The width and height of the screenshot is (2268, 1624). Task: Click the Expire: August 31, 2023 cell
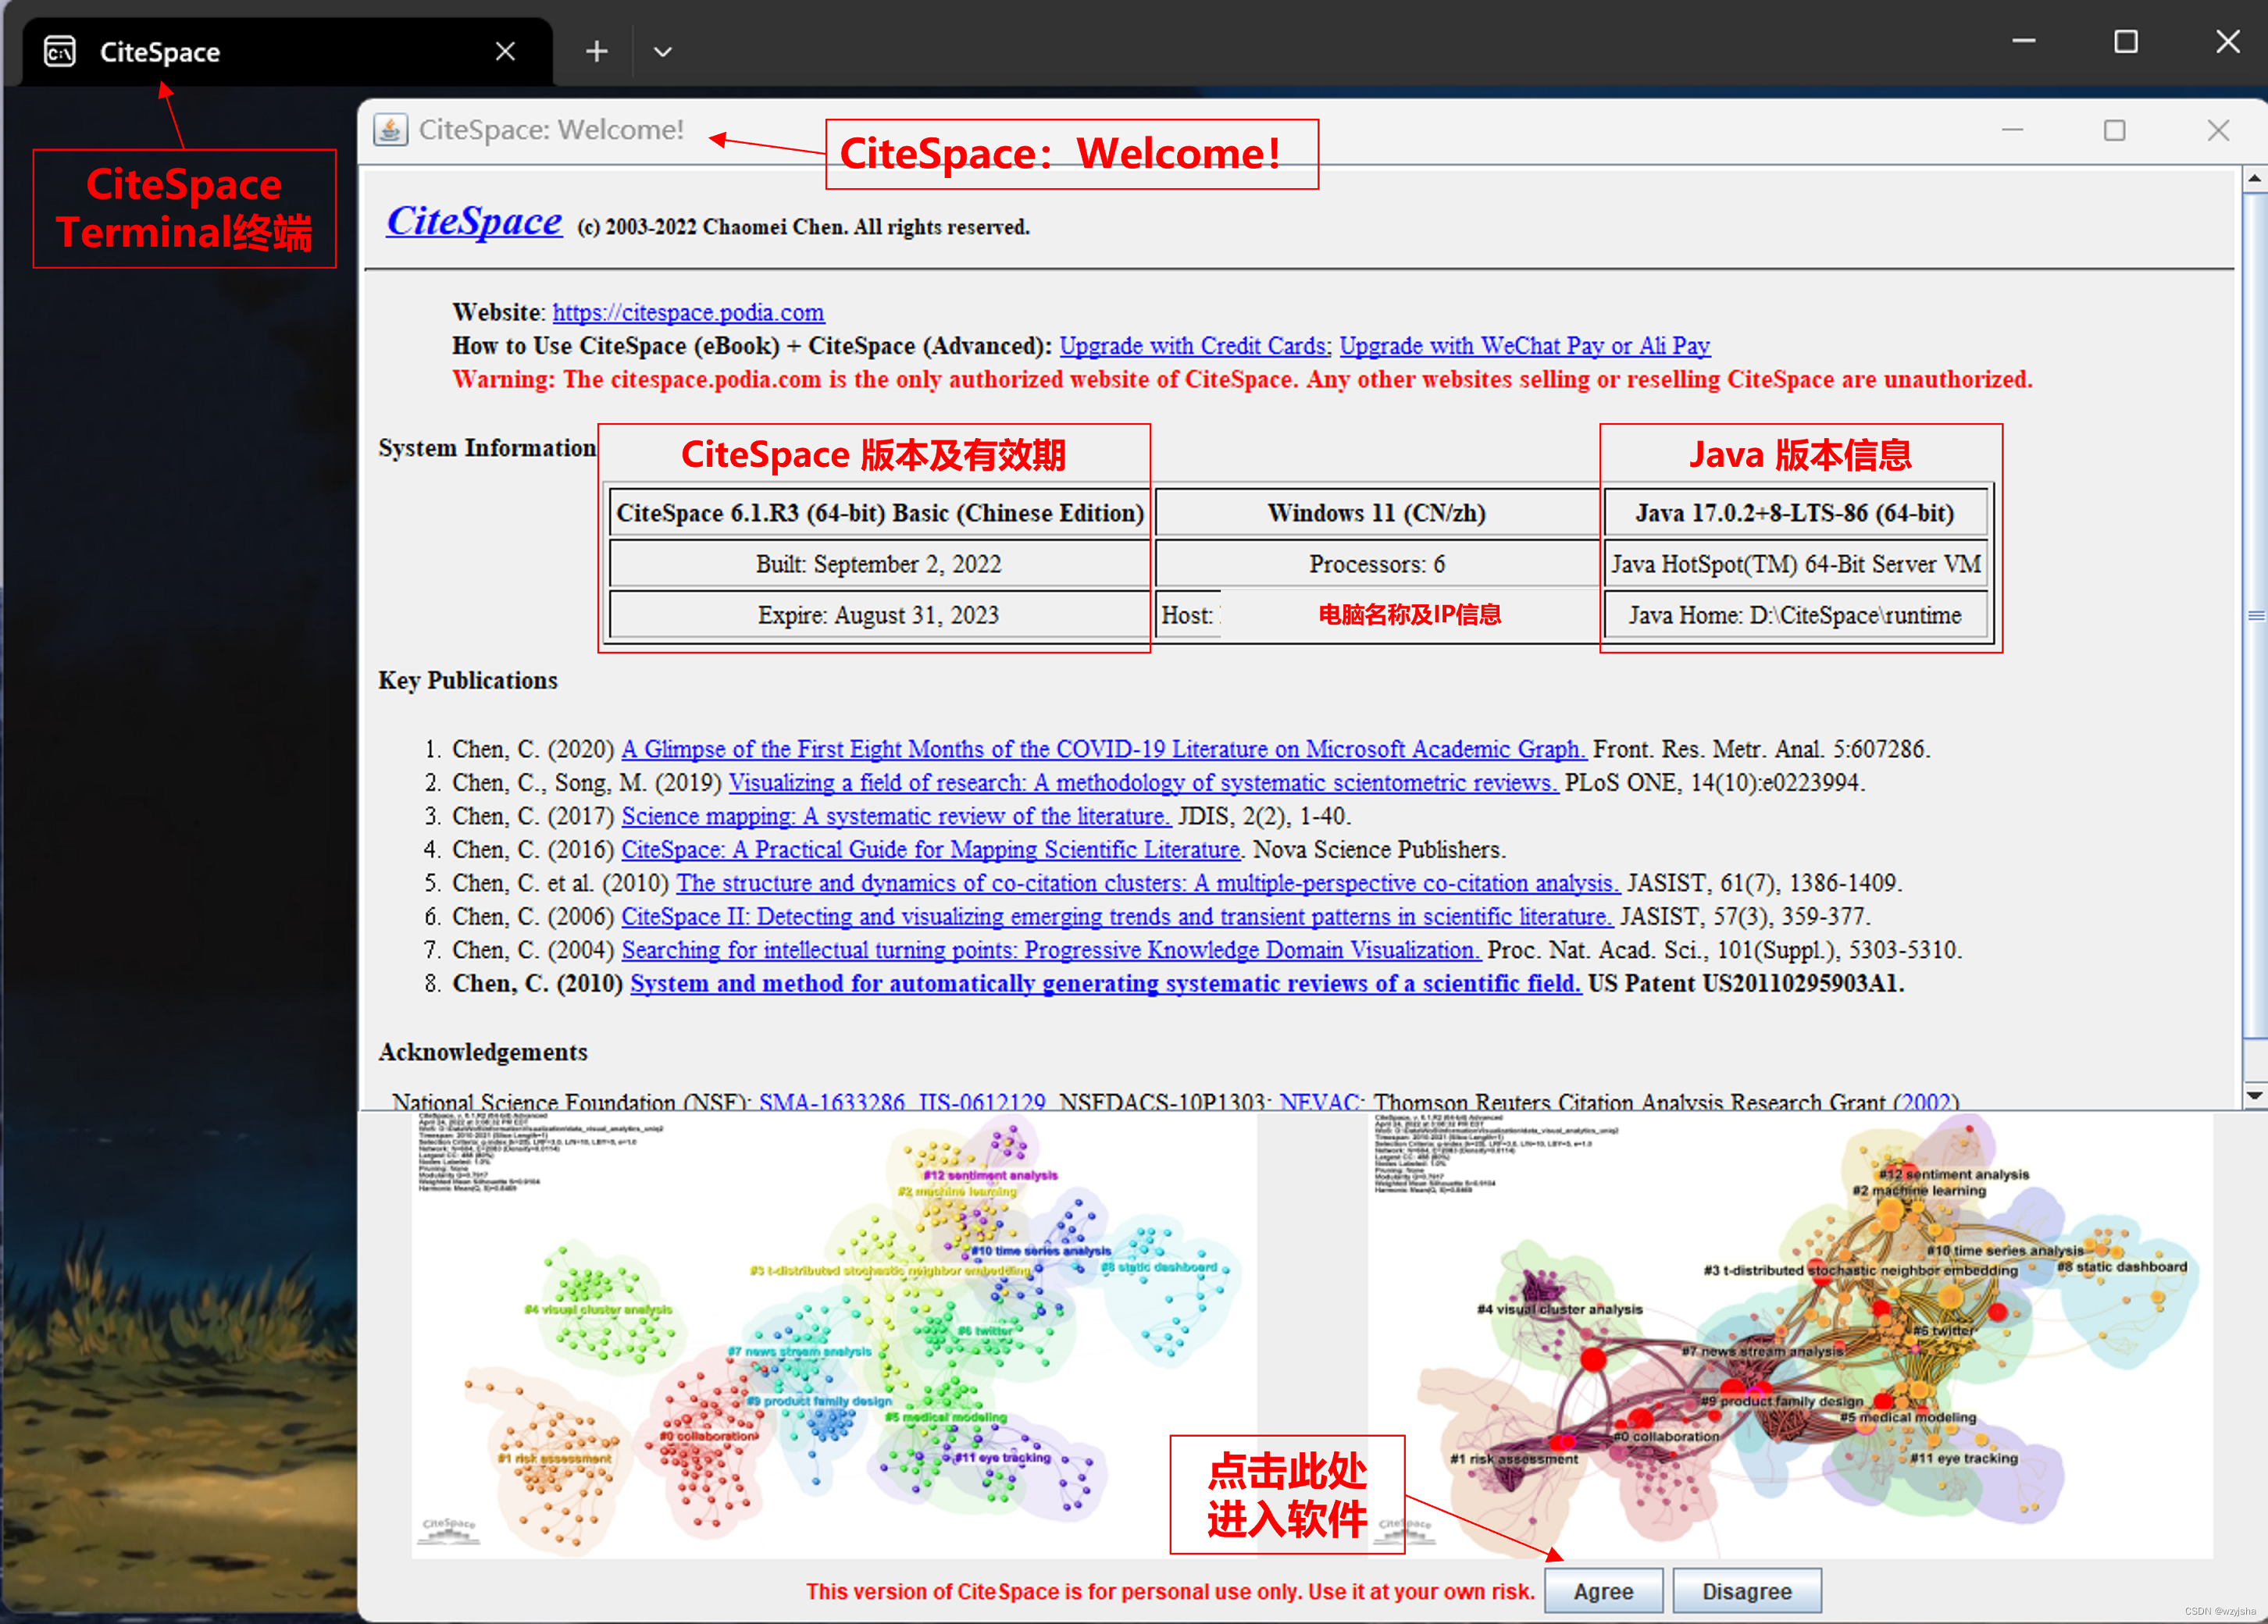[879, 615]
